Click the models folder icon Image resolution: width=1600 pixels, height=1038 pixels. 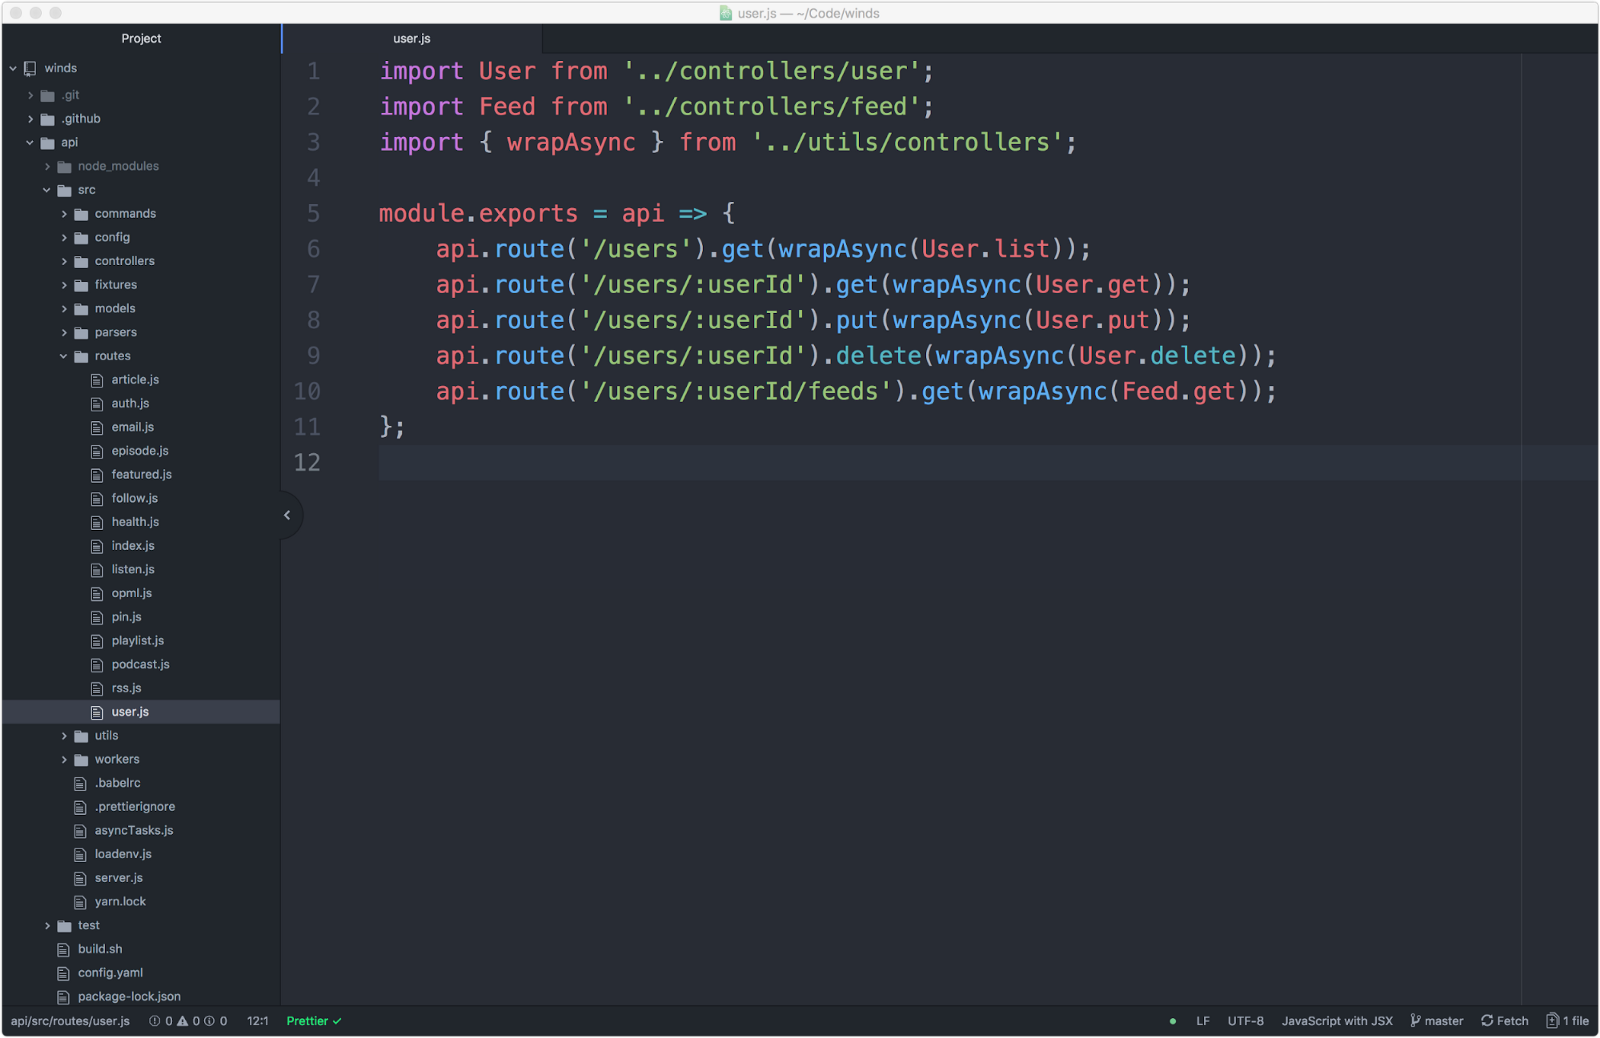pos(81,309)
